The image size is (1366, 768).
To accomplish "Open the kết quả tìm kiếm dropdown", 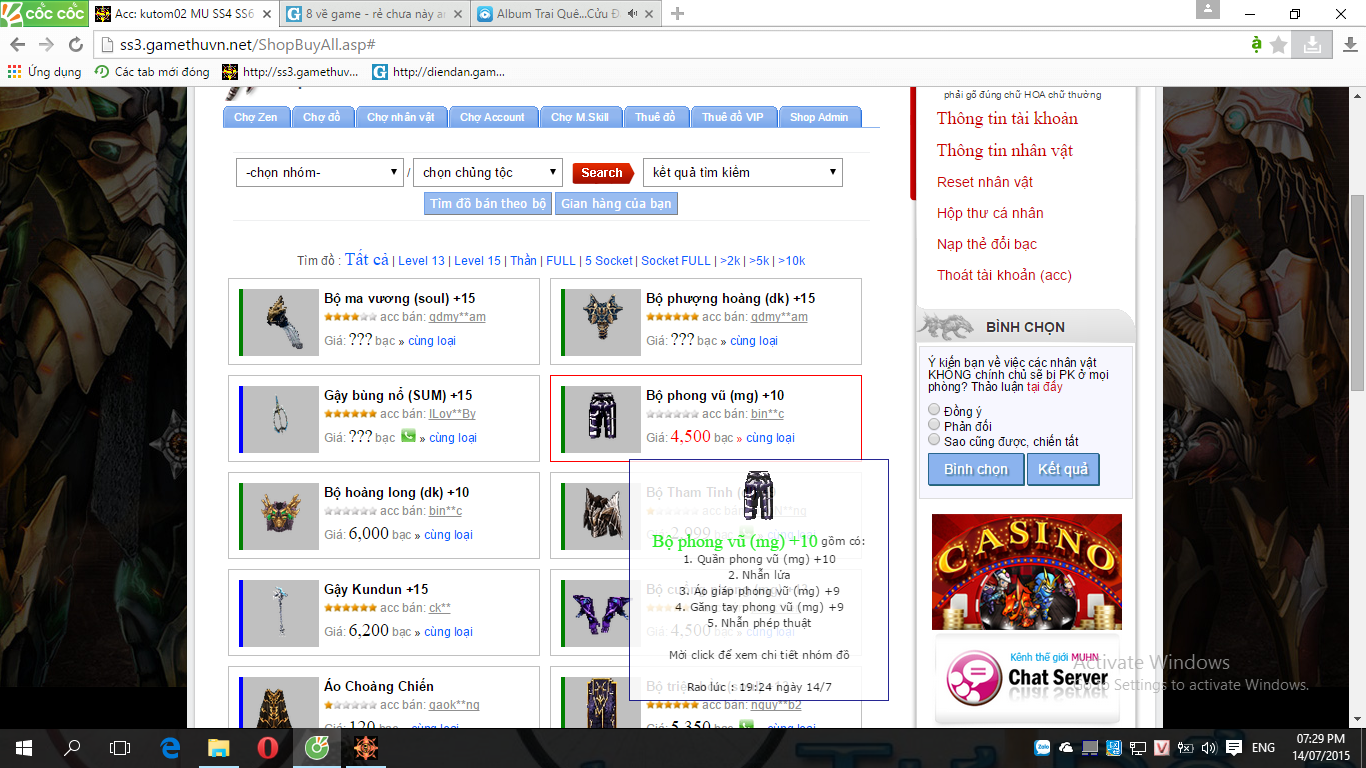I will pos(743,173).
